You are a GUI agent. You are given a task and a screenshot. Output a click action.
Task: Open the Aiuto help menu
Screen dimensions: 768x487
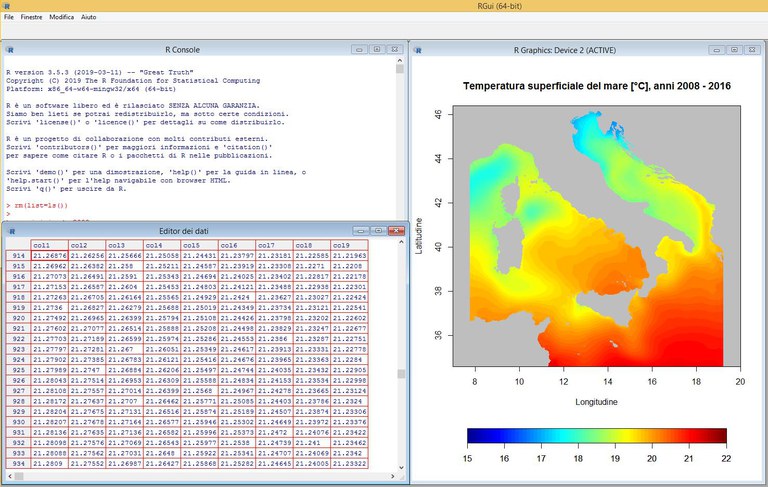click(x=89, y=18)
